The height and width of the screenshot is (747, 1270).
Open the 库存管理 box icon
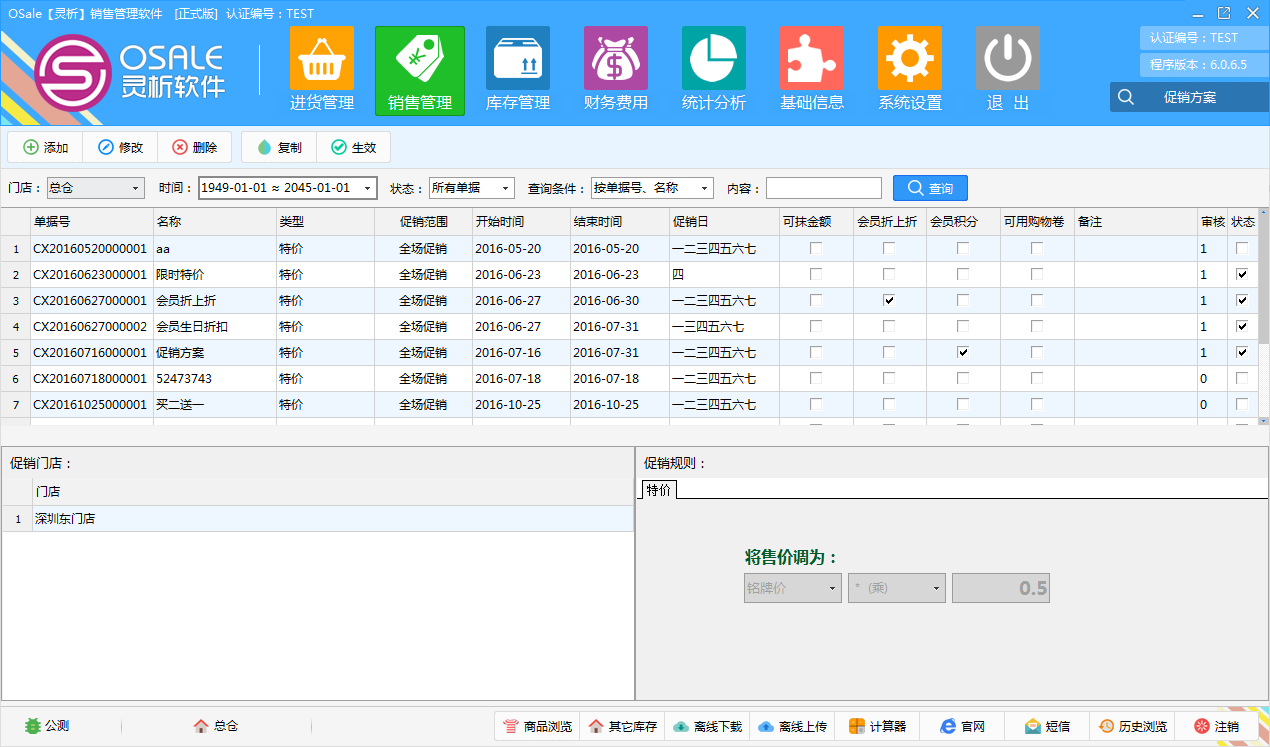[x=518, y=59]
